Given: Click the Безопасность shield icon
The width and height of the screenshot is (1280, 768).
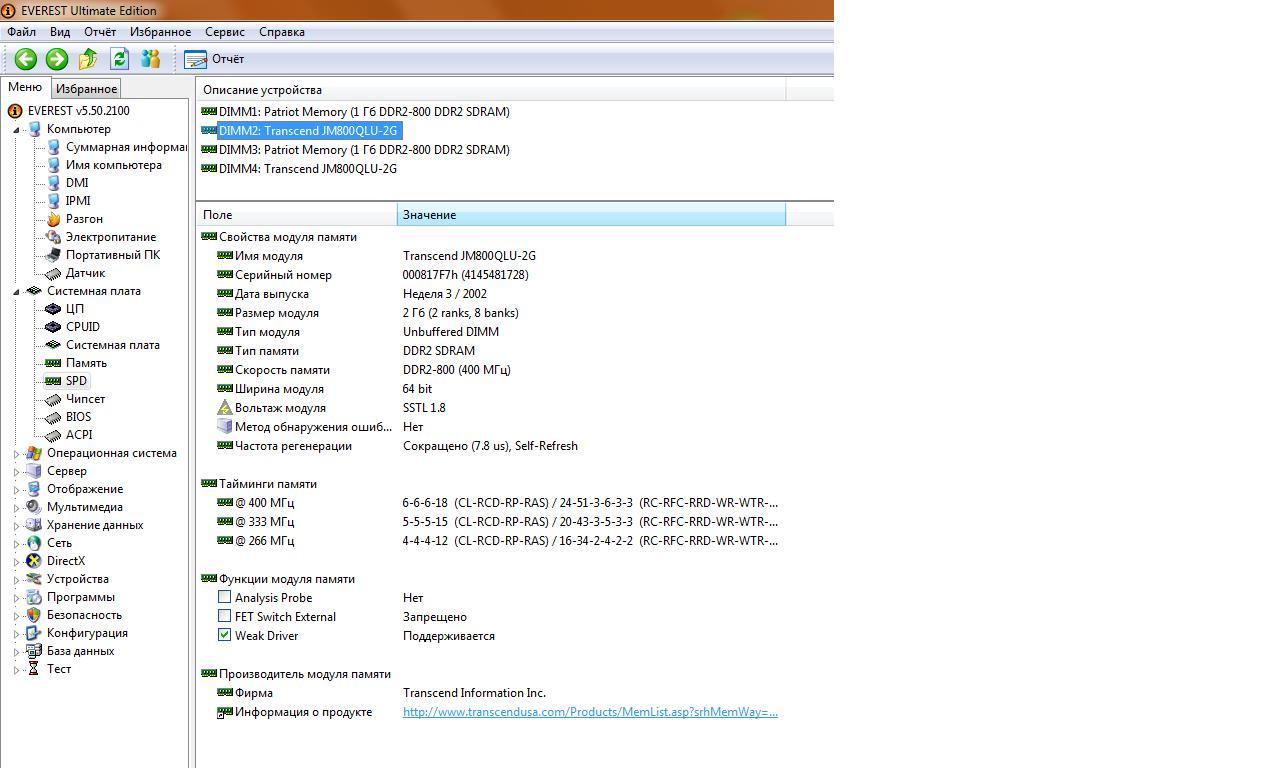Looking at the screenshot, I should 34,615.
